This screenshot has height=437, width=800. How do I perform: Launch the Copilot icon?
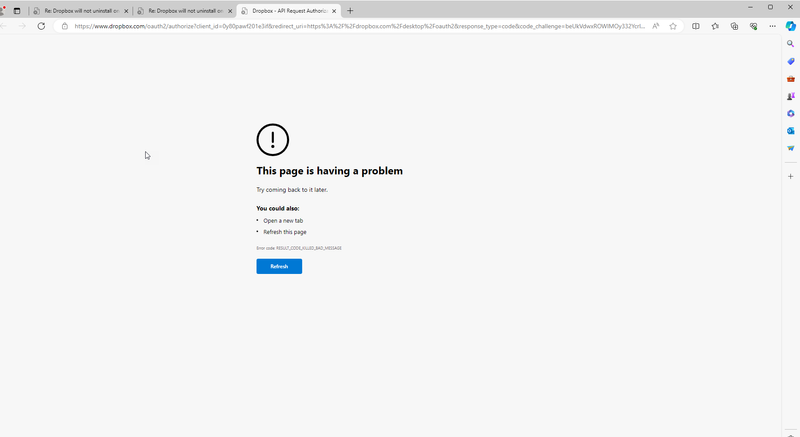[791, 26]
